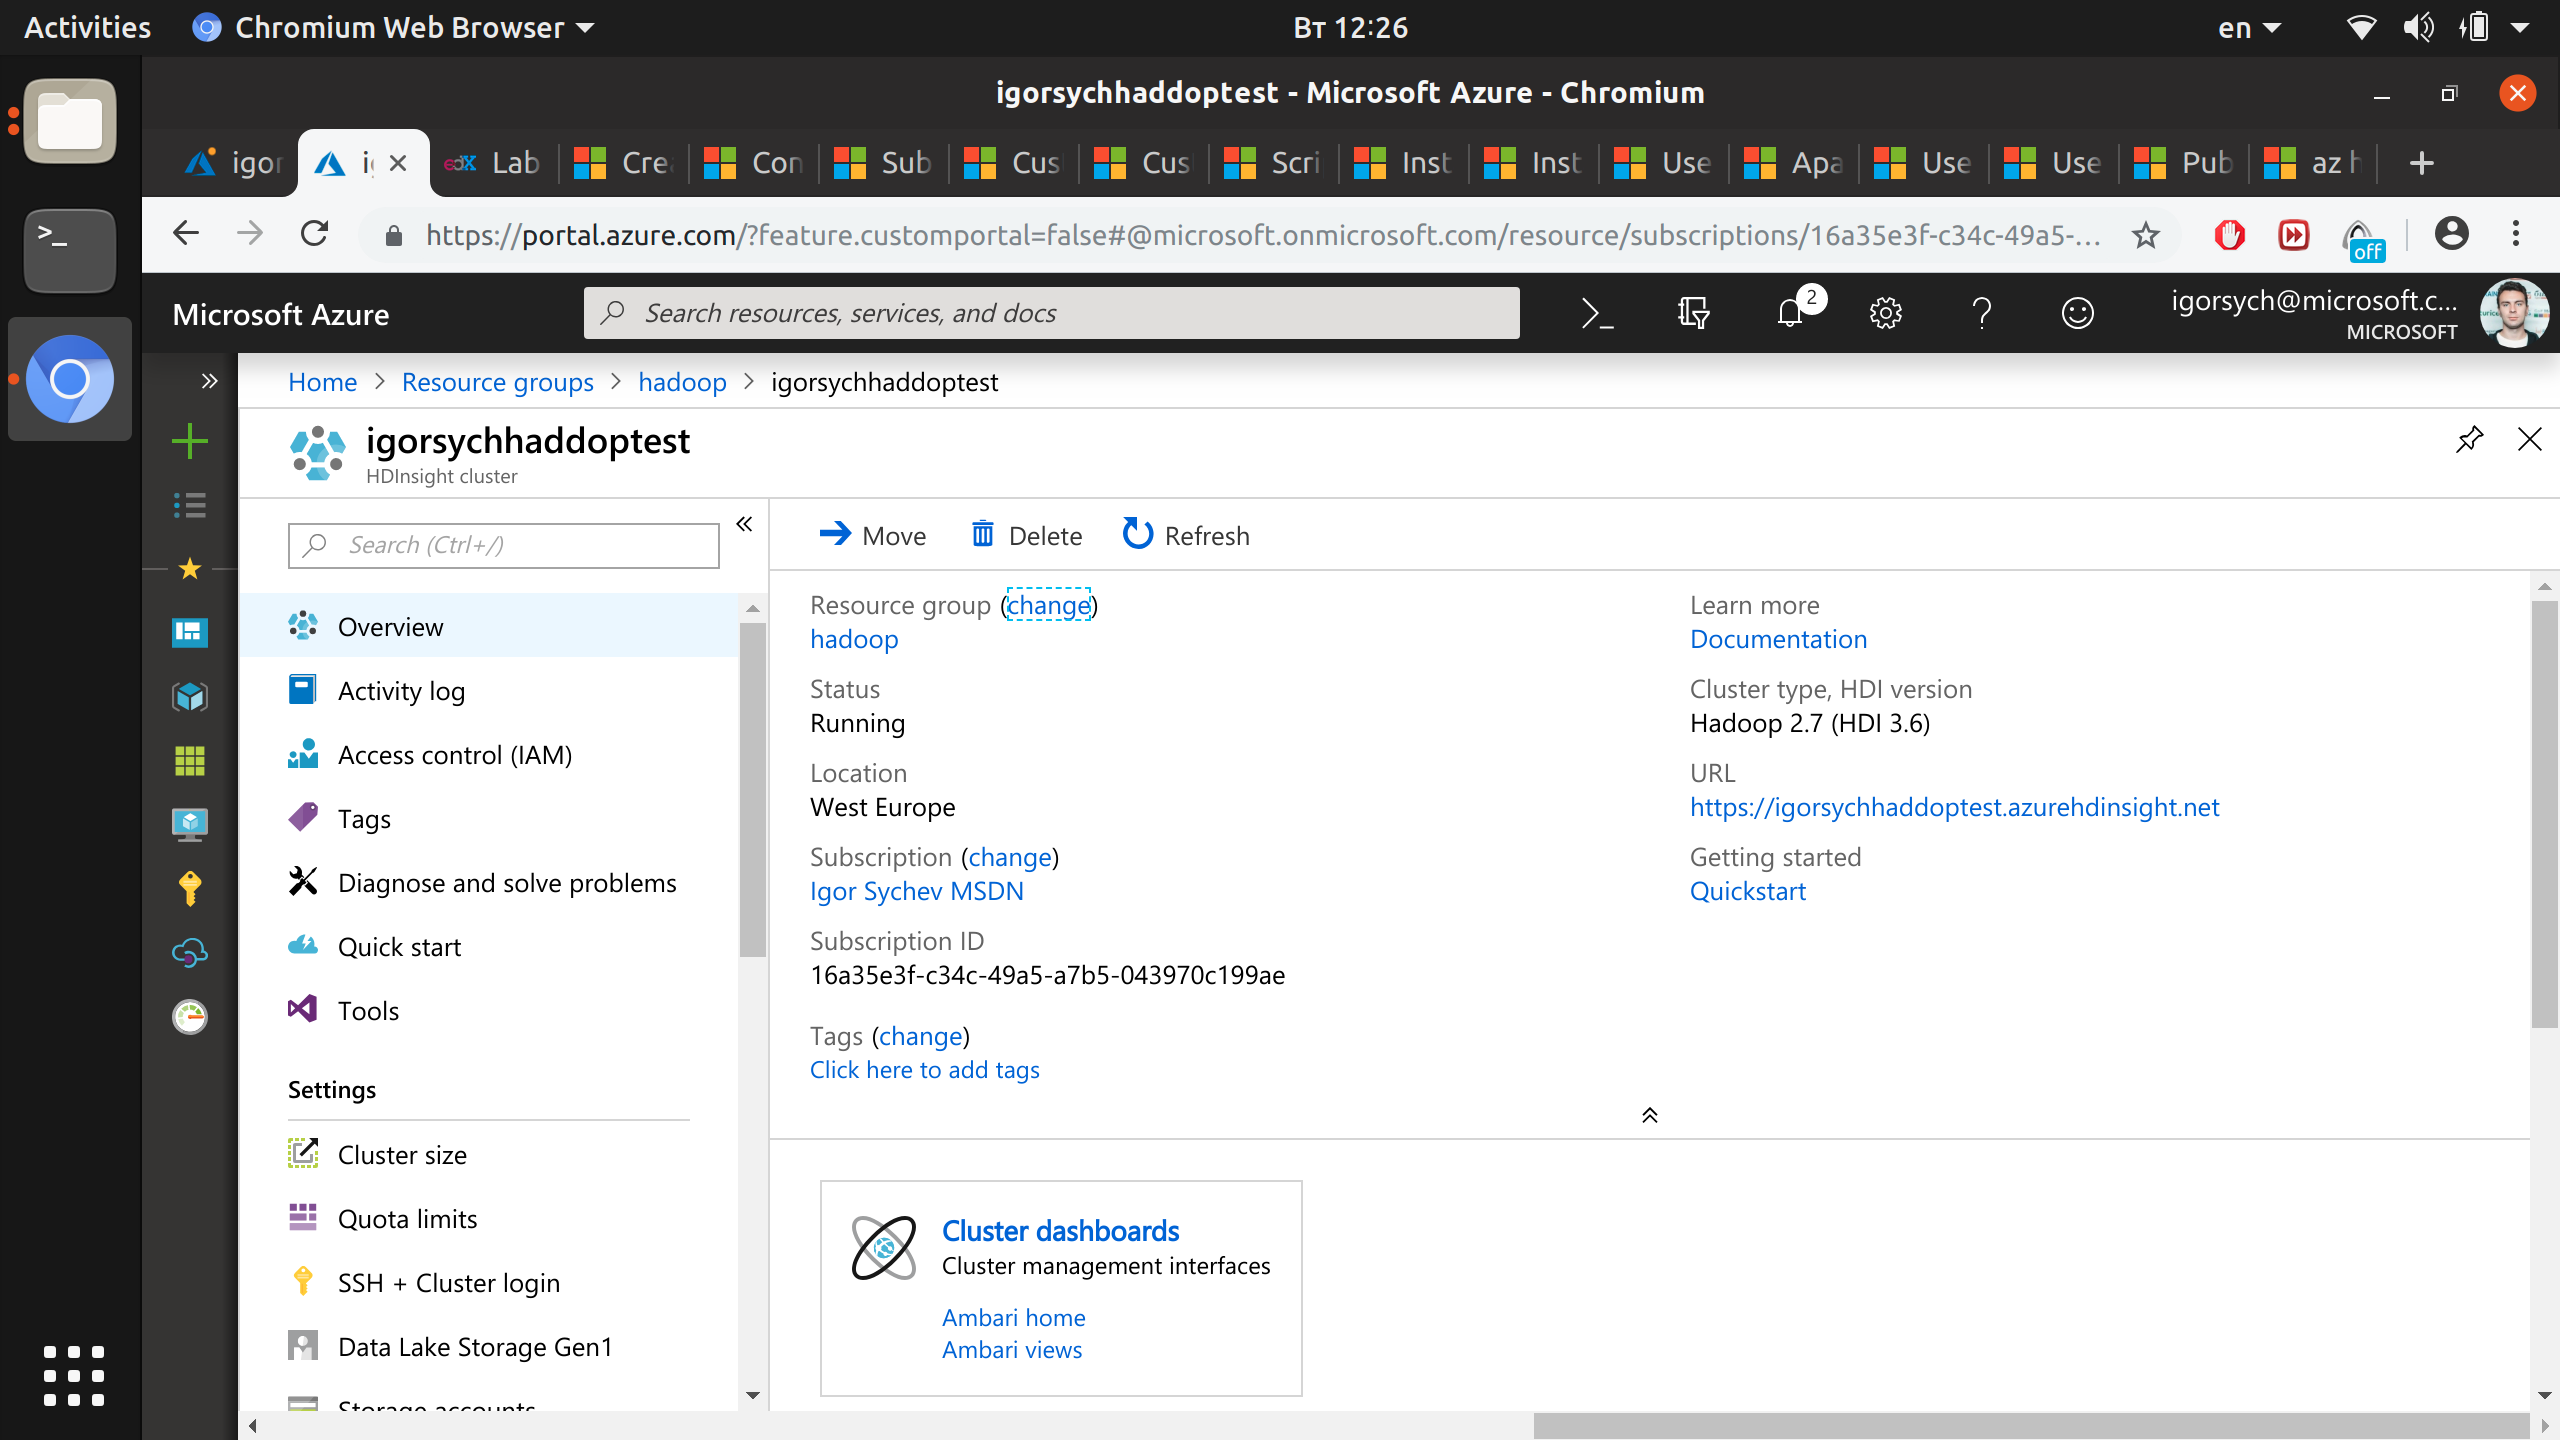Bookmark the current page with the star
Screen dimensions: 2560x1440
click(2145, 234)
